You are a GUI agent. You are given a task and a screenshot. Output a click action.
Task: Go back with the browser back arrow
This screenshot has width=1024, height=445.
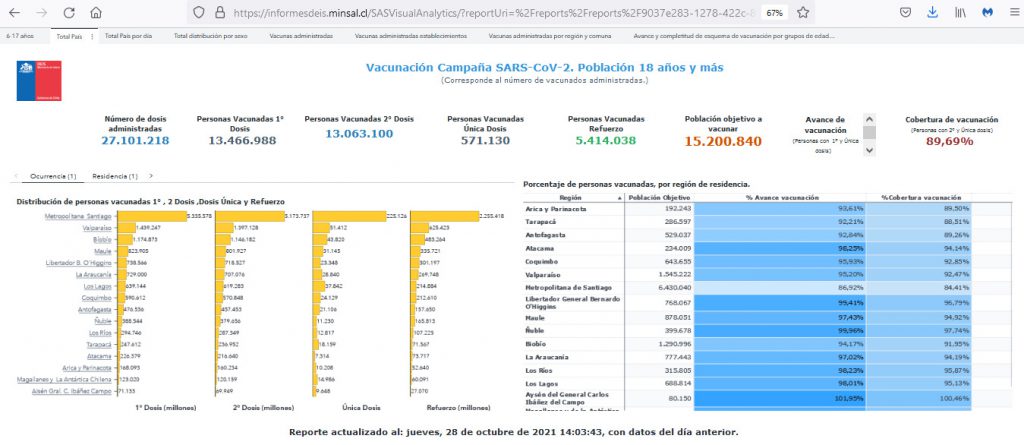[14, 12]
